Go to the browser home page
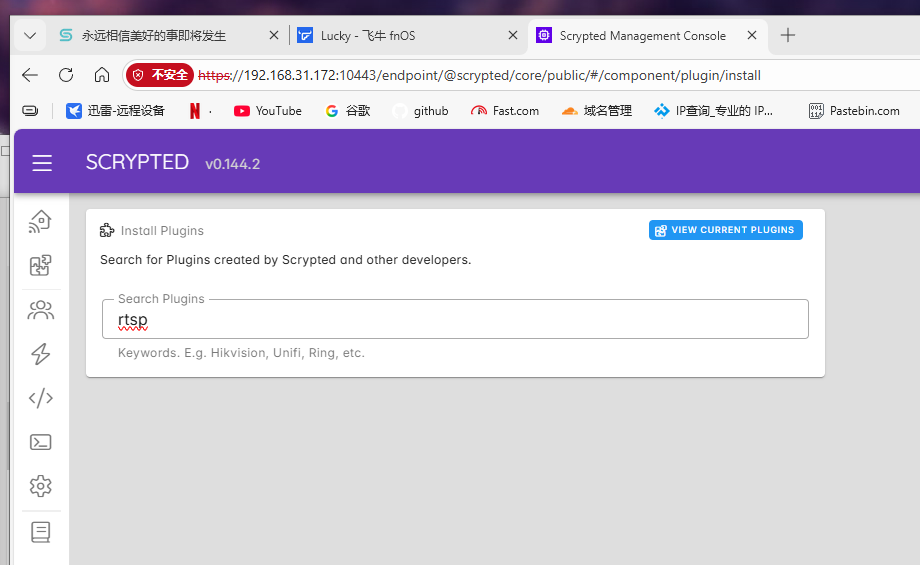This screenshot has width=920, height=565. pos(102,75)
